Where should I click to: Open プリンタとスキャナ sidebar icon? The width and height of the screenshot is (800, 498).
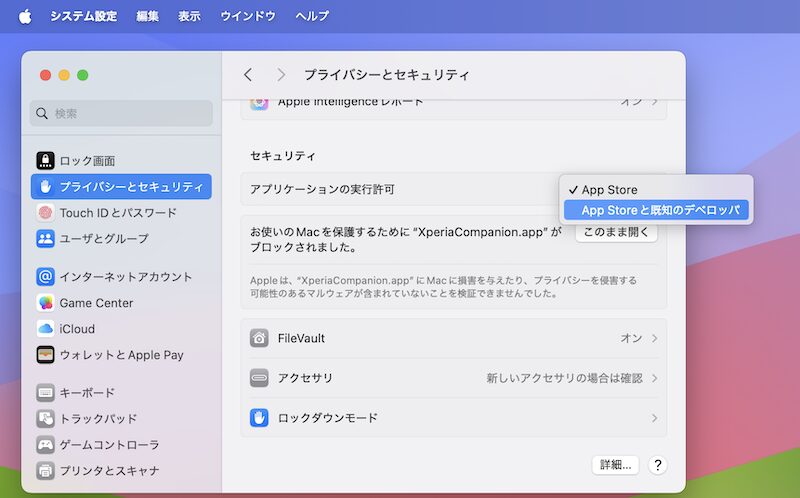46,471
